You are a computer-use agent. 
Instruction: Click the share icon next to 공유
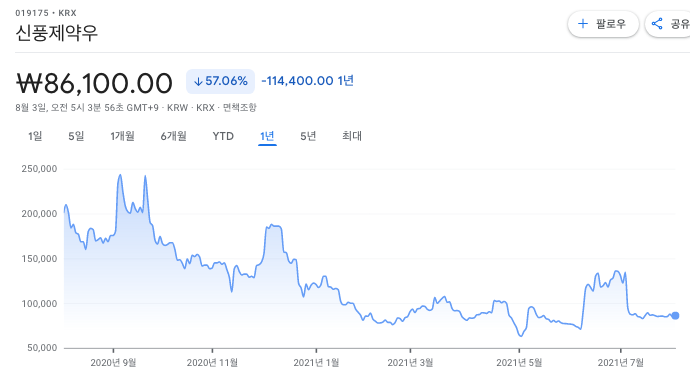coord(657,24)
